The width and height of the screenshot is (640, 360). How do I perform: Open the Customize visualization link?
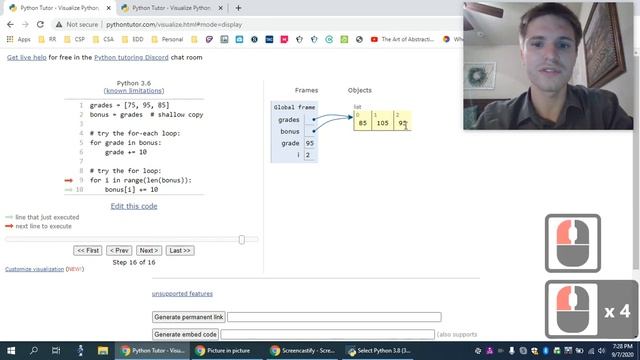pos(35,269)
